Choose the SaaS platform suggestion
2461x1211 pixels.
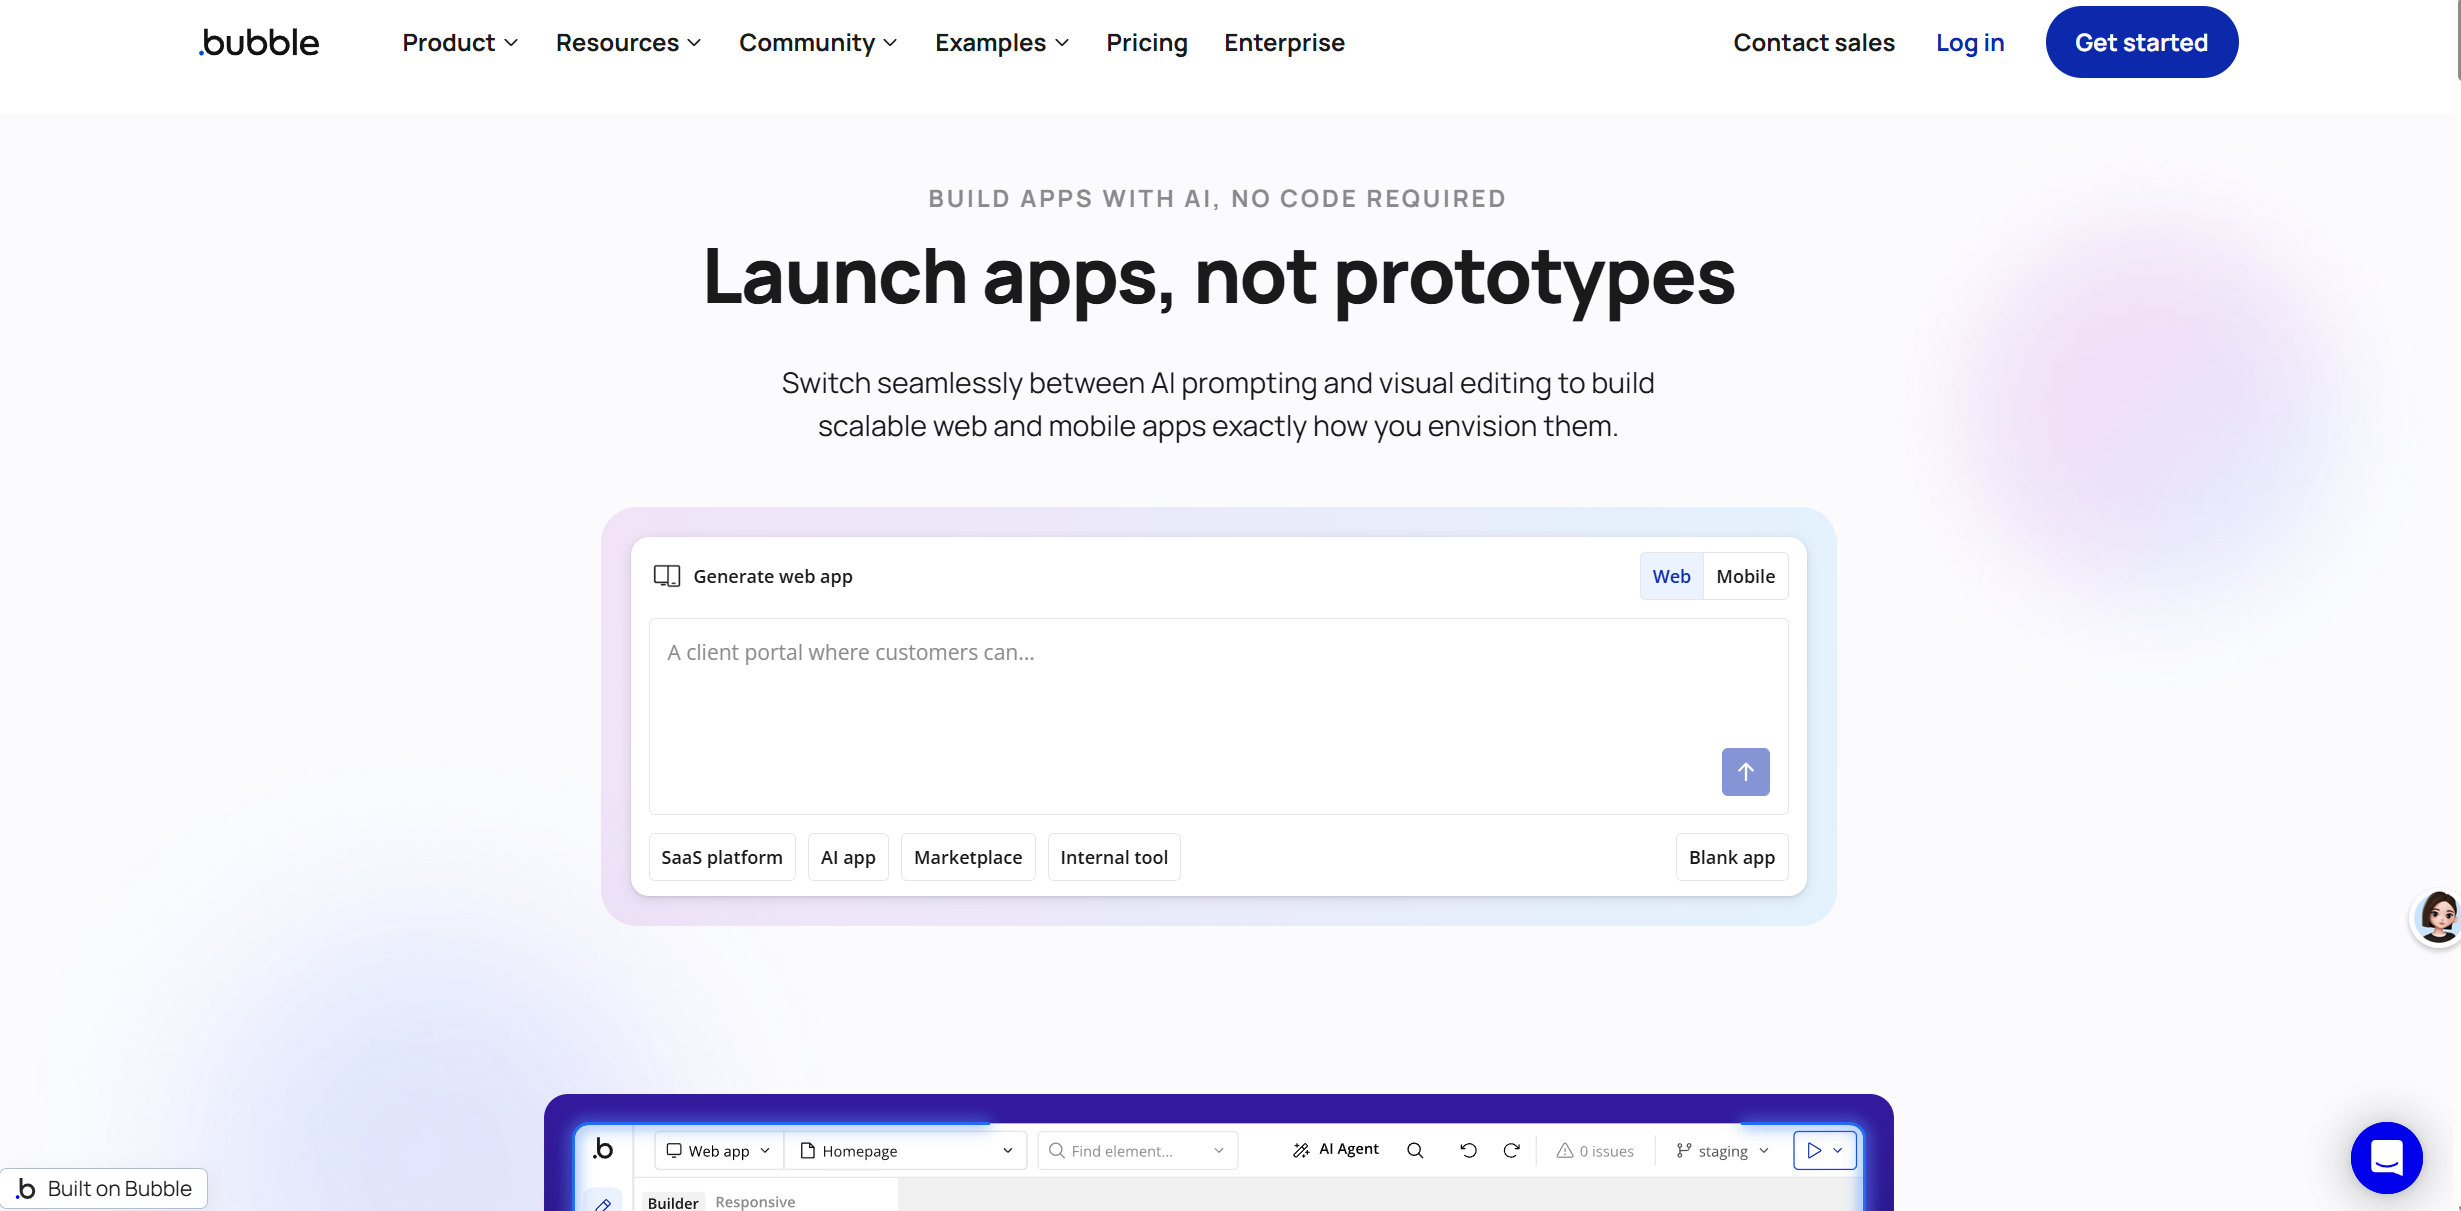pyautogui.click(x=722, y=857)
